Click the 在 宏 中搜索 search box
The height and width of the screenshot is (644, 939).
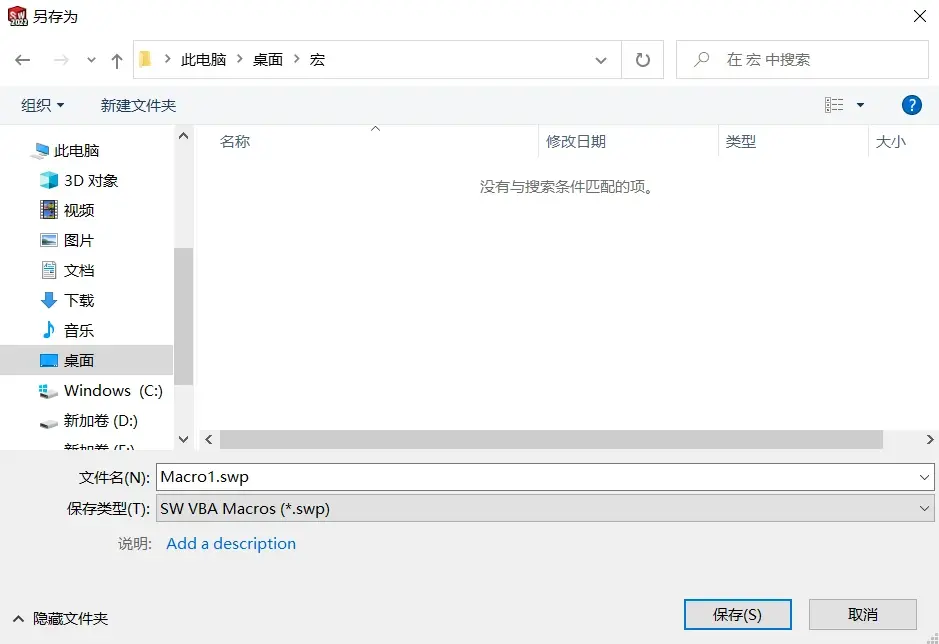point(802,59)
